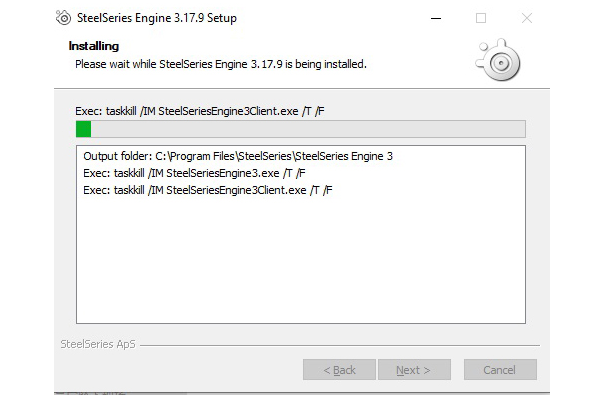Click the 'Please wait while' subtitle text
600x398 pixels.
click(x=221, y=64)
